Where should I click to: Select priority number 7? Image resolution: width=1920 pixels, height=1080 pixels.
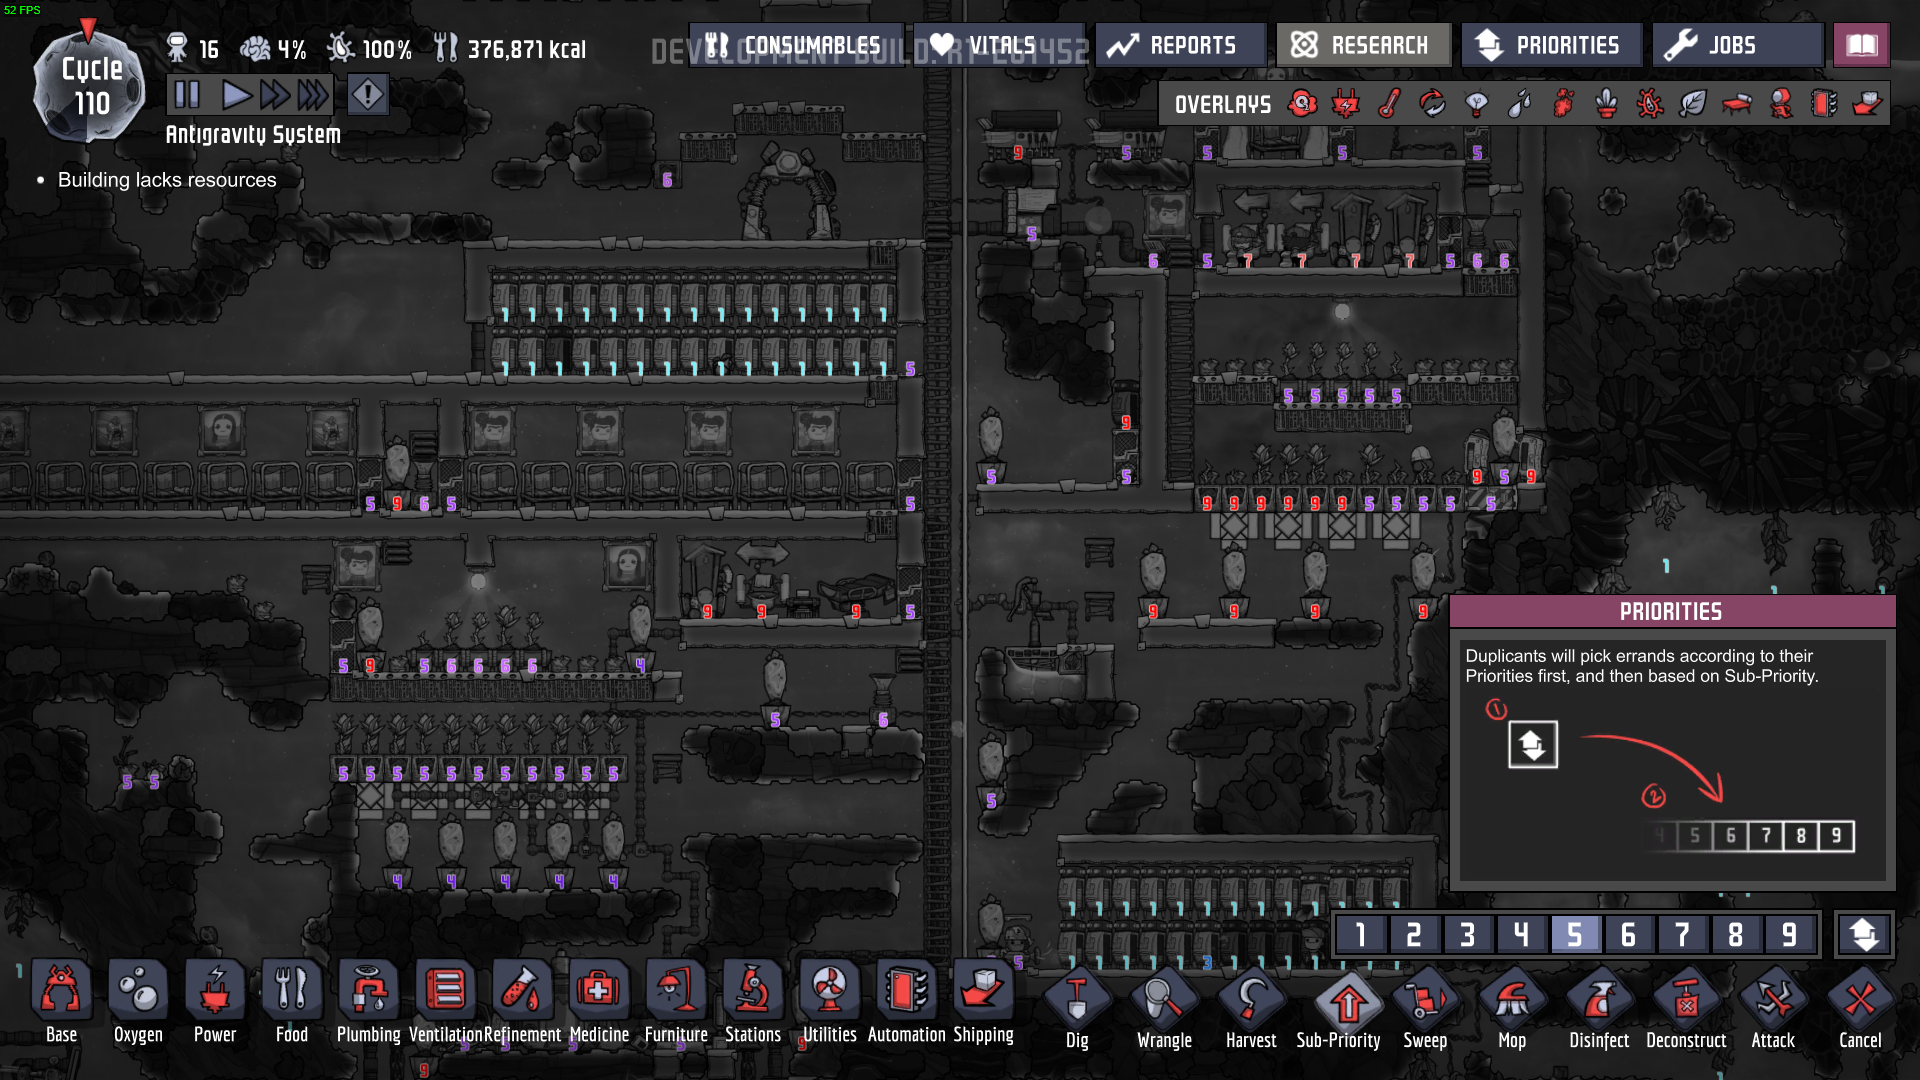(x=1681, y=935)
